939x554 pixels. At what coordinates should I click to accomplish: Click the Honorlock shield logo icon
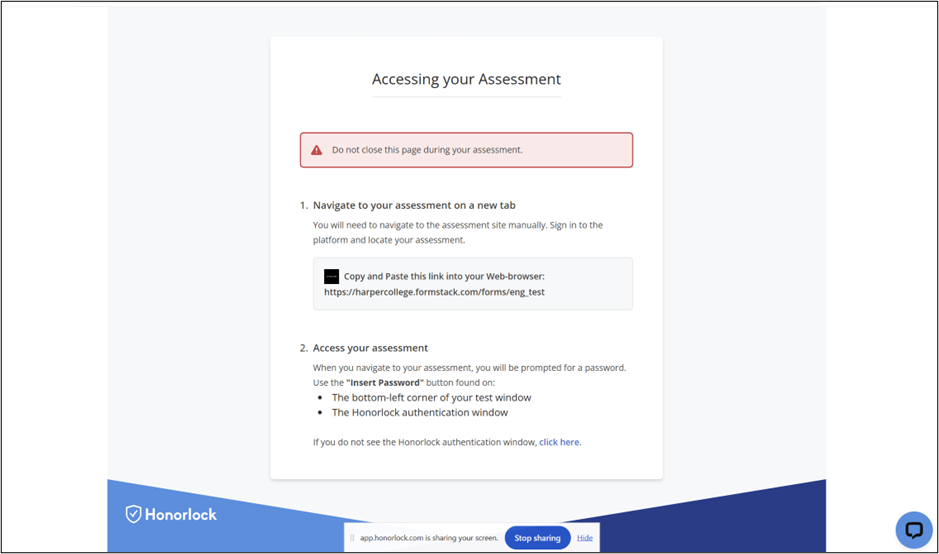click(134, 514)
